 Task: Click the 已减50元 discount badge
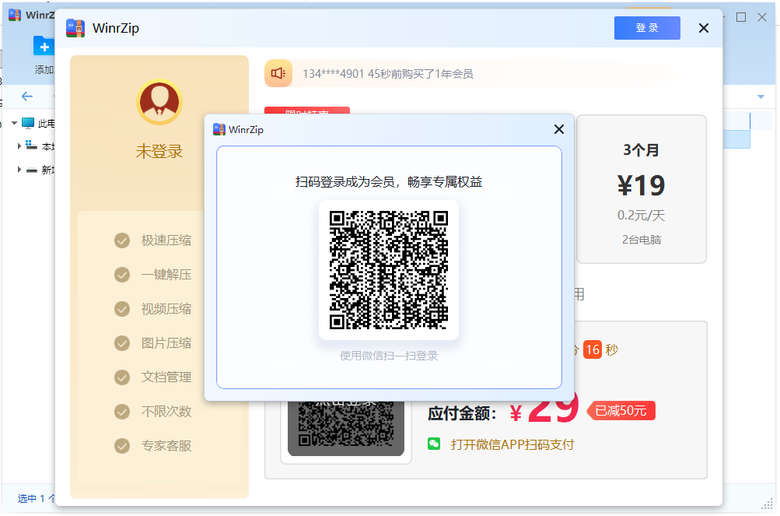(x=621, y=411)
